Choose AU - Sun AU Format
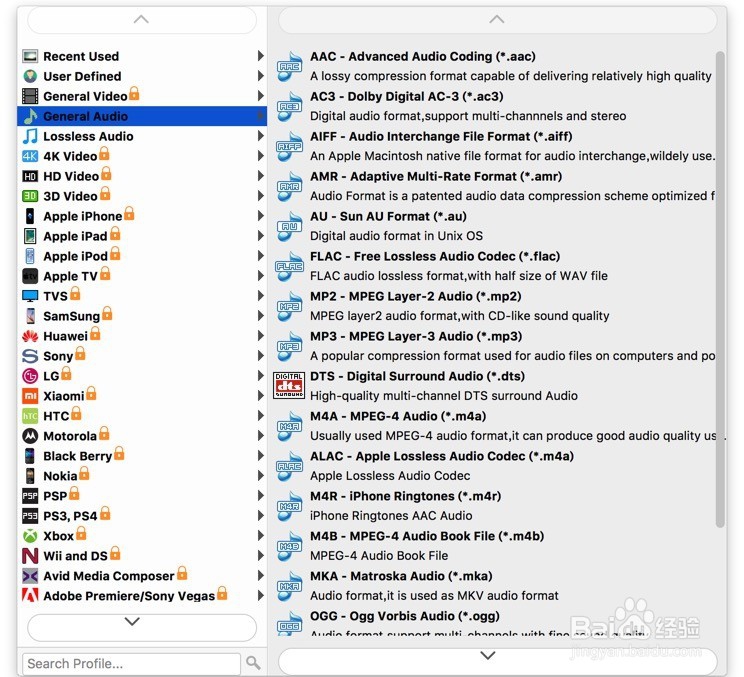Screen dimensions: 744x677 (495, 226)
